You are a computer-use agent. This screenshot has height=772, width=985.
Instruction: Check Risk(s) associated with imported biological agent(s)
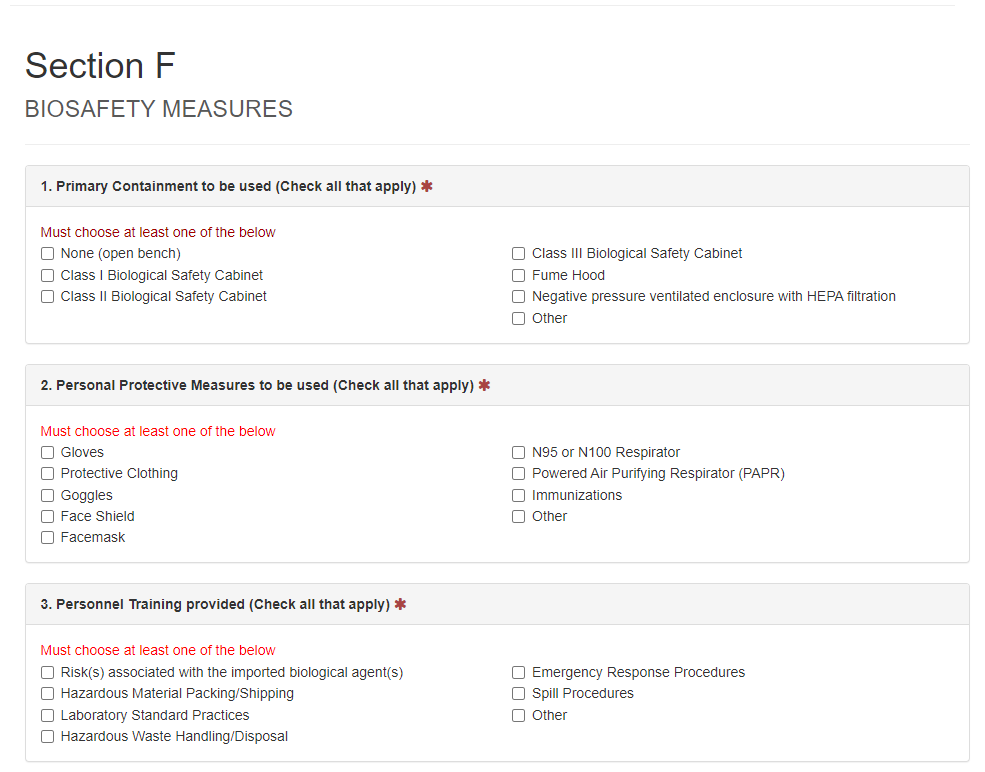[x=47, y=673]
